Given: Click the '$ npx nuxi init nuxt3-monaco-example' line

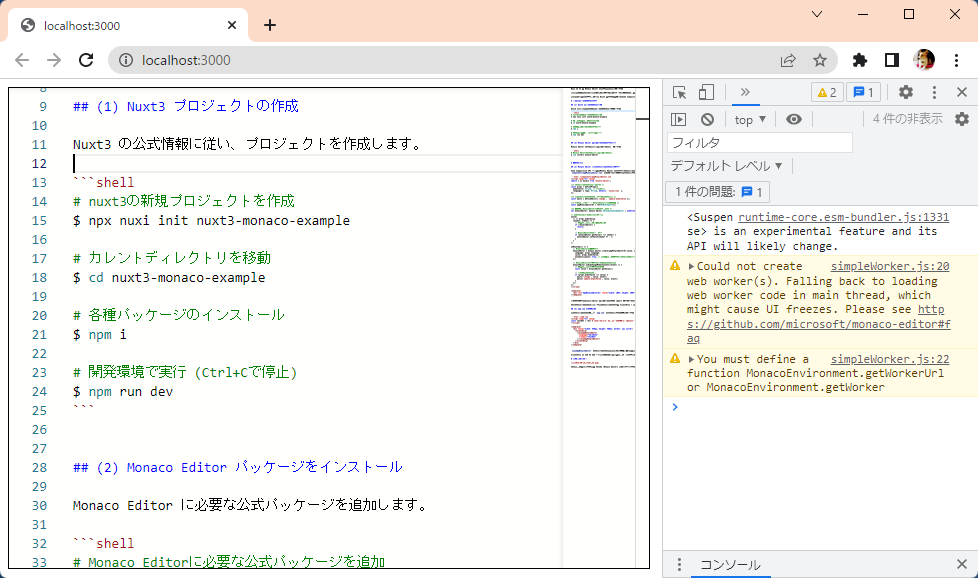Looking at the screenshot, I should tap(211, 221).
